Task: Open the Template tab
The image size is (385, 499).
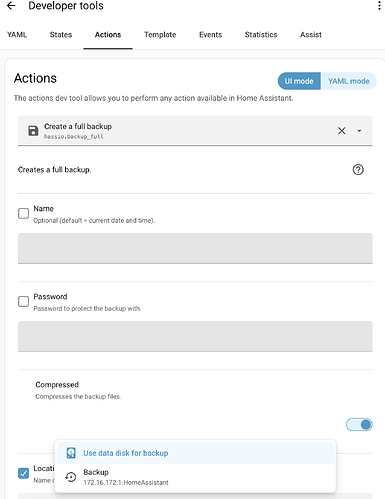Action: pos(160,35)
